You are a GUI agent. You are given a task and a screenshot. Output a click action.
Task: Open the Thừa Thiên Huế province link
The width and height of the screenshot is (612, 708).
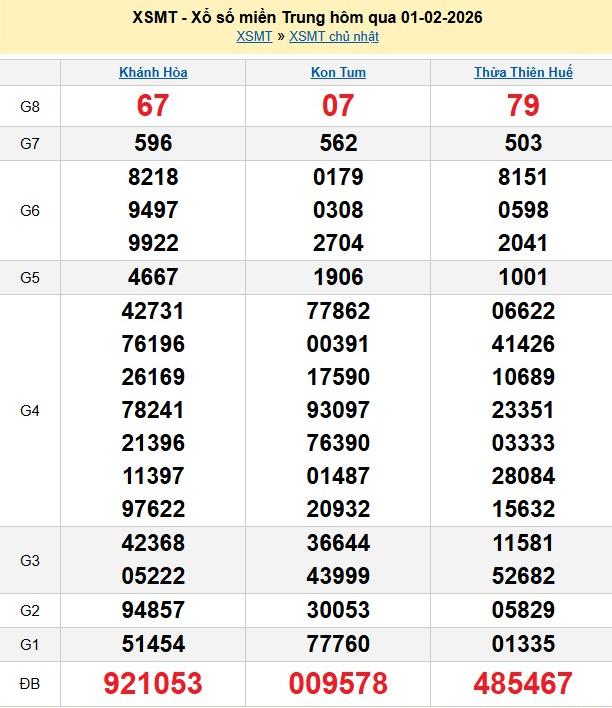(523, 72)
